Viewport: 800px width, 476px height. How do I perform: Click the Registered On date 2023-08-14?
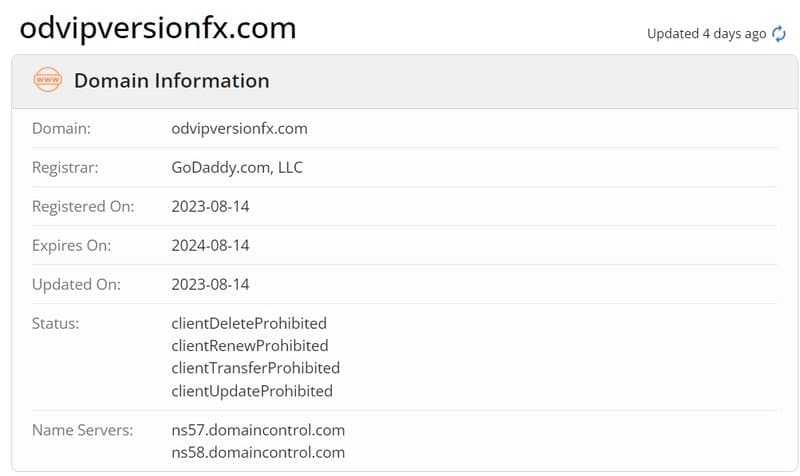(x=210, y=206)
